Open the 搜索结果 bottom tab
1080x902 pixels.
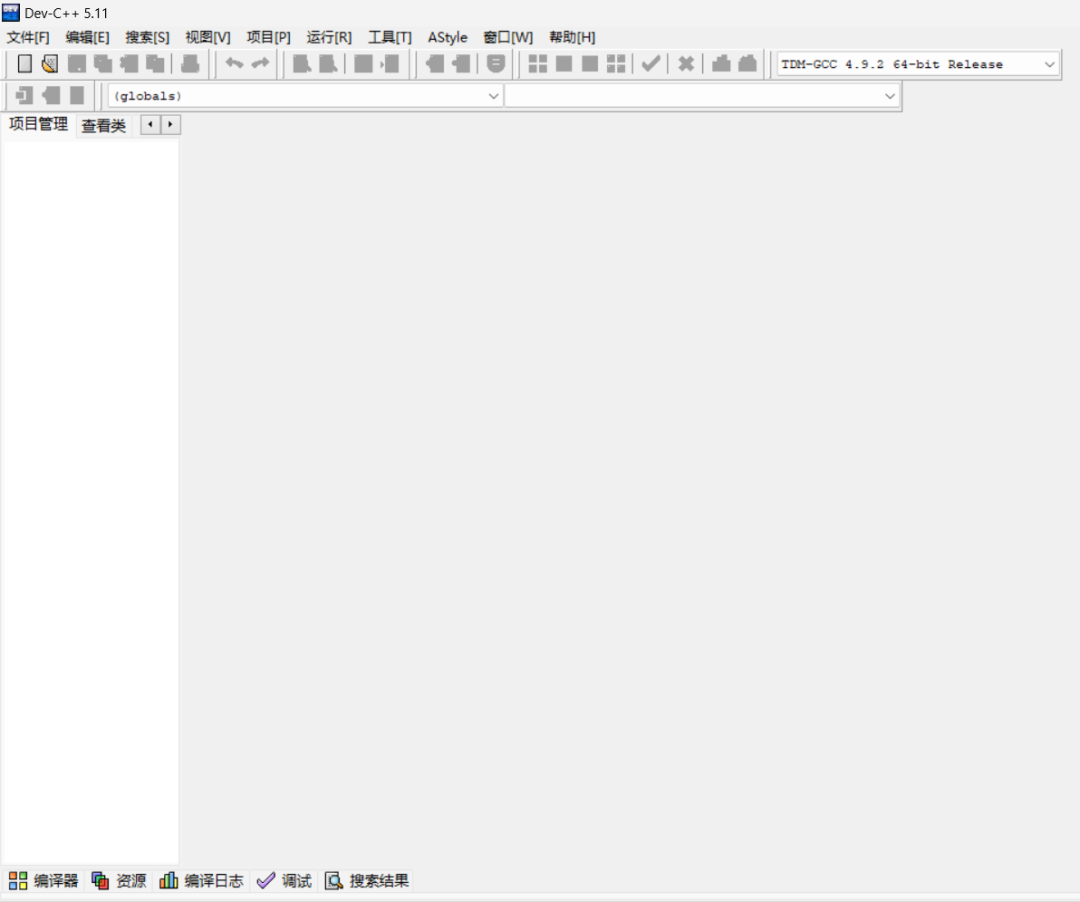pyautogui.click(x=367, y=881)
